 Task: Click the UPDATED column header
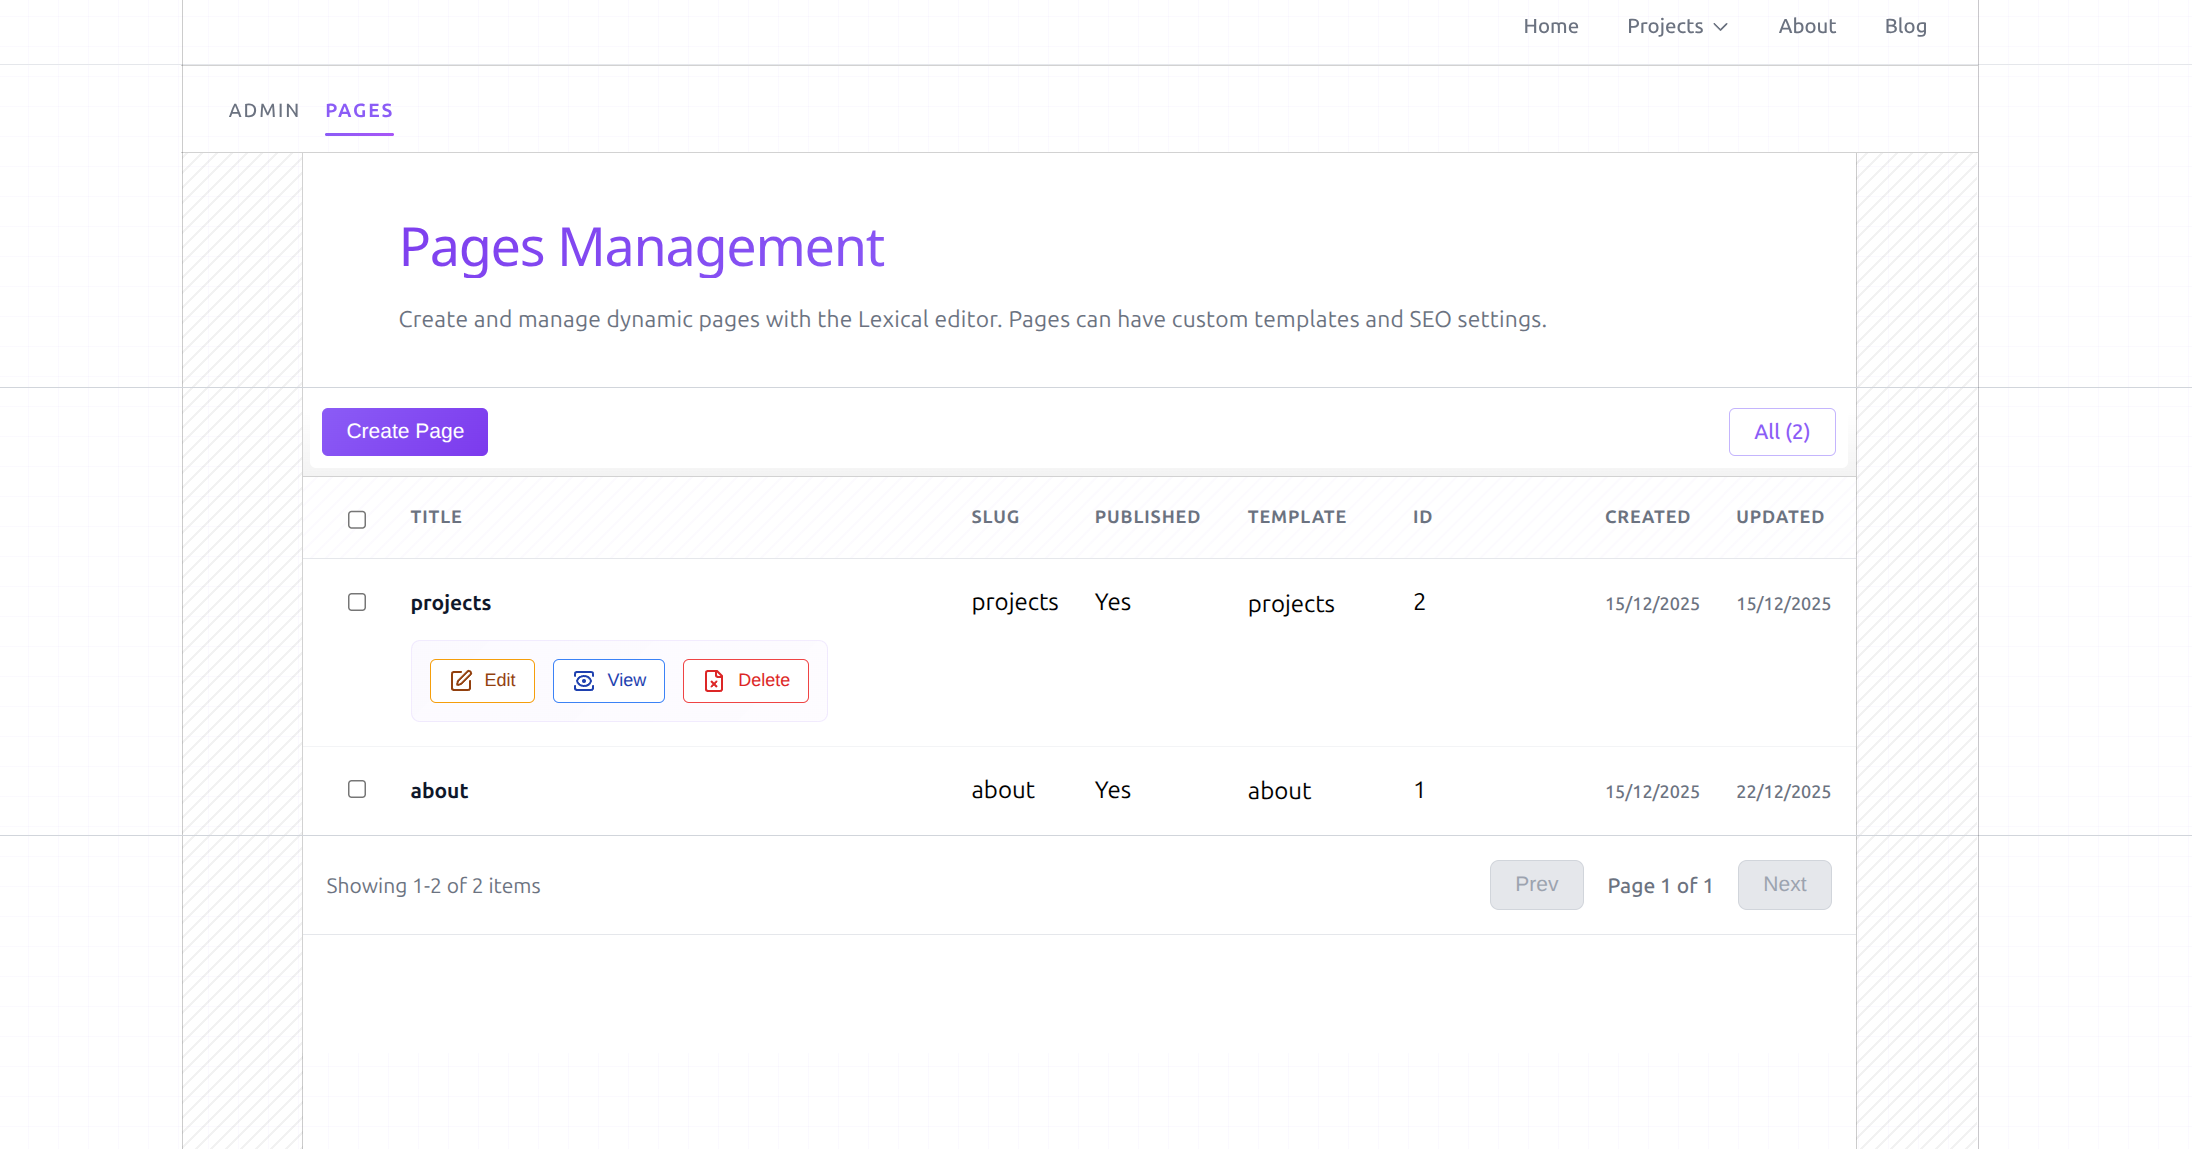point(1779,517)
